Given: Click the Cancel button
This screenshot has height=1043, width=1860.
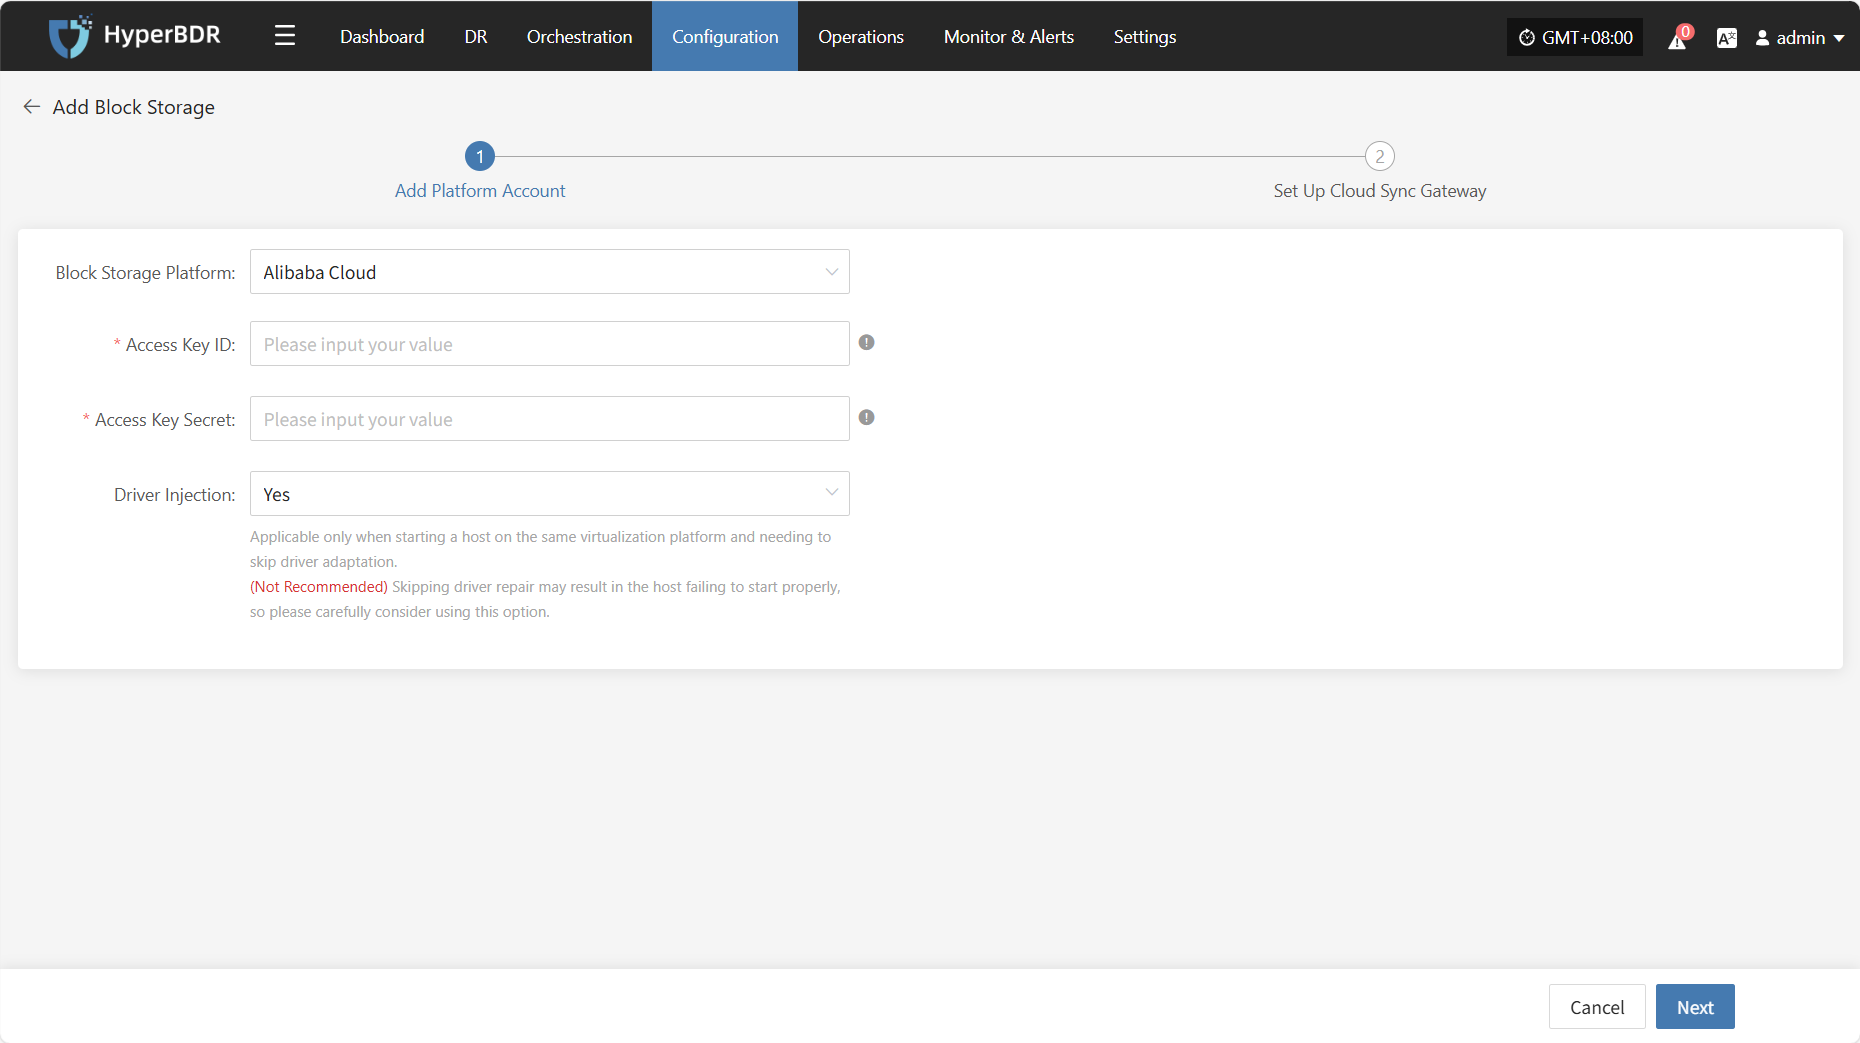Looking at the screenshot, I should pos(1597,1007).
